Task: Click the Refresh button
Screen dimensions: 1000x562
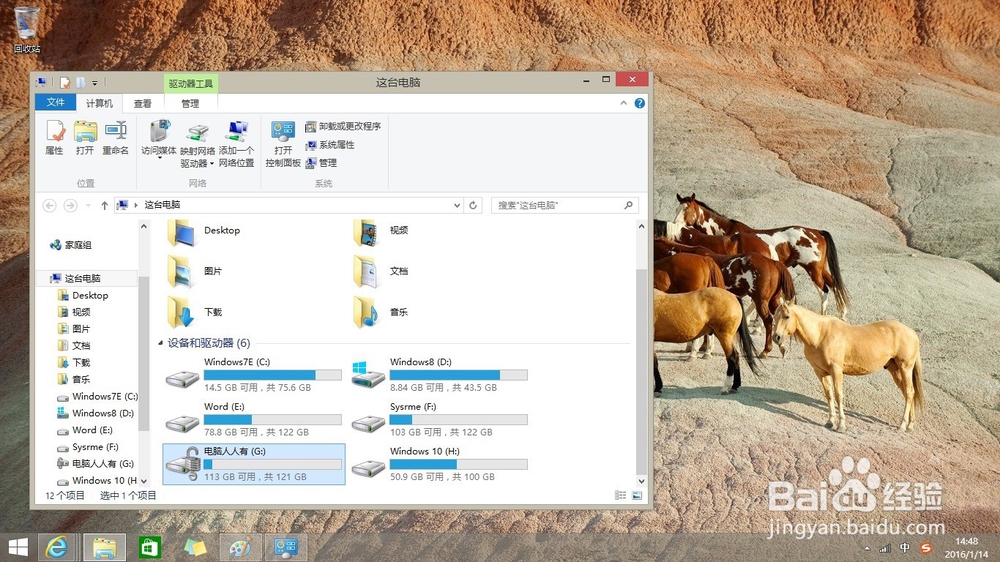Action: coord(473,205)
